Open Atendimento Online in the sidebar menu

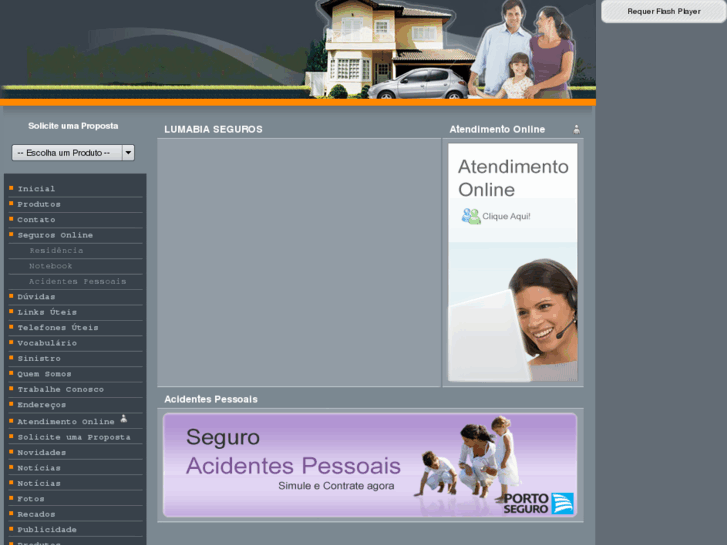pos(66,422)
